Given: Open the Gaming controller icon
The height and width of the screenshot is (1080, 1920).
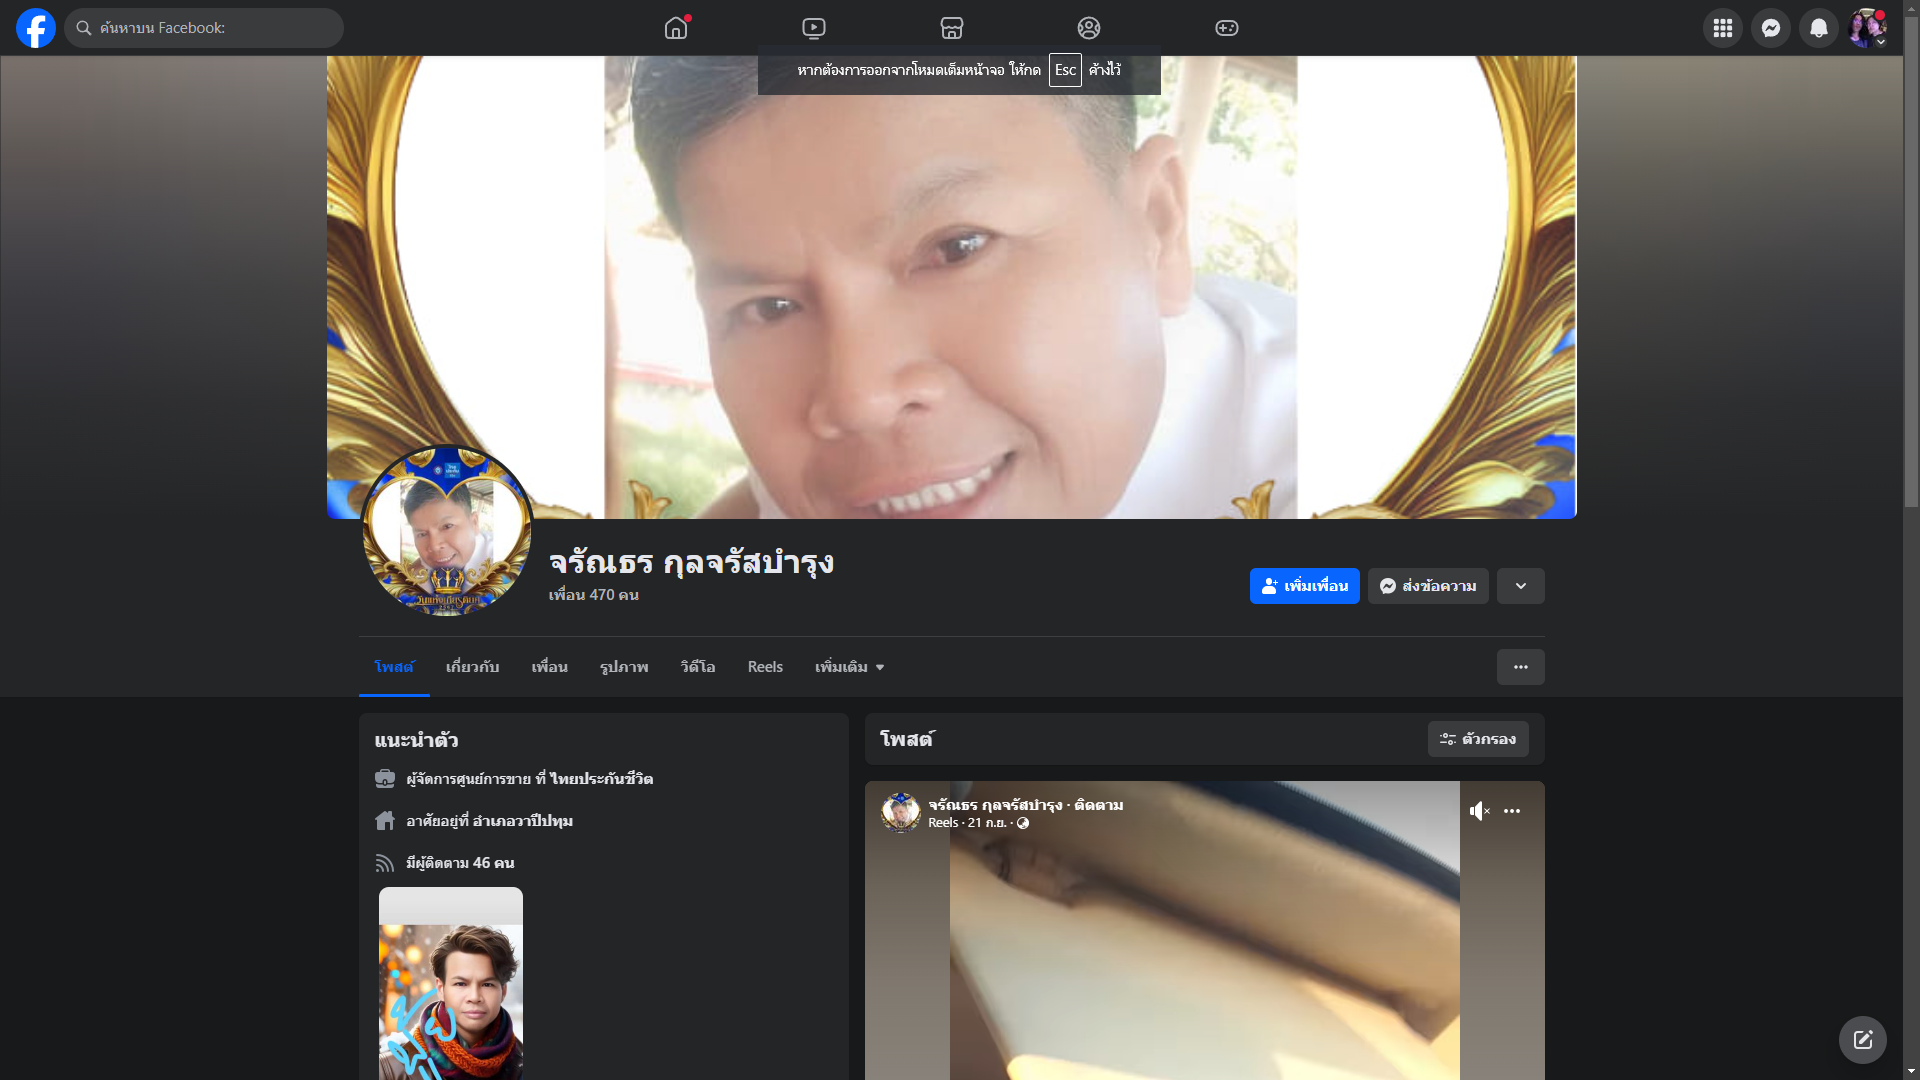Looking at the screenshot, I should (1227, 28).
